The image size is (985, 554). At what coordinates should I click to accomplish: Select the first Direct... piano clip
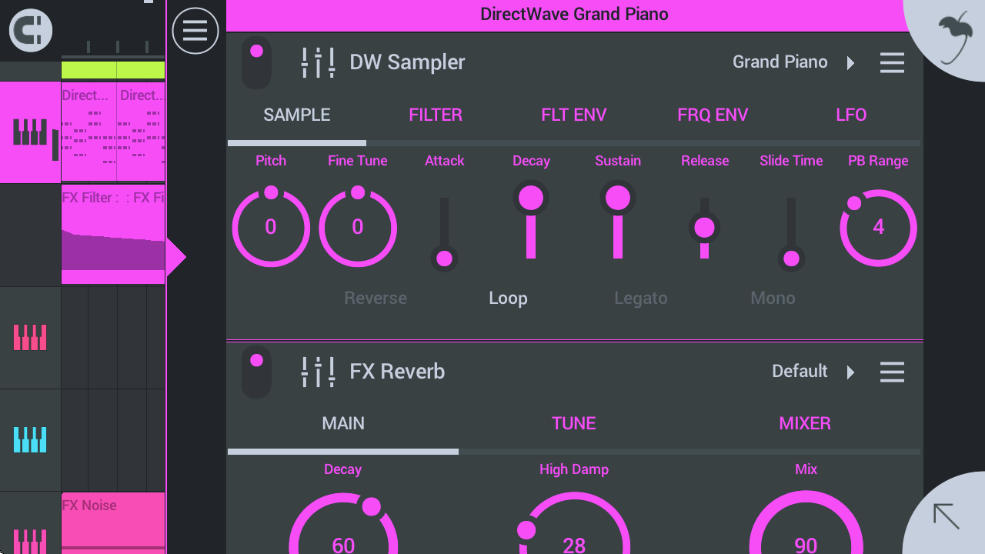click(89, 133)
